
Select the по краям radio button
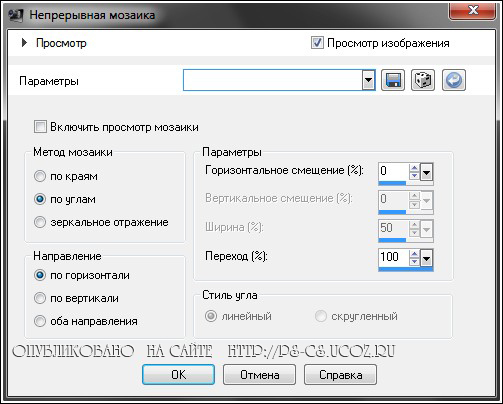40,176
